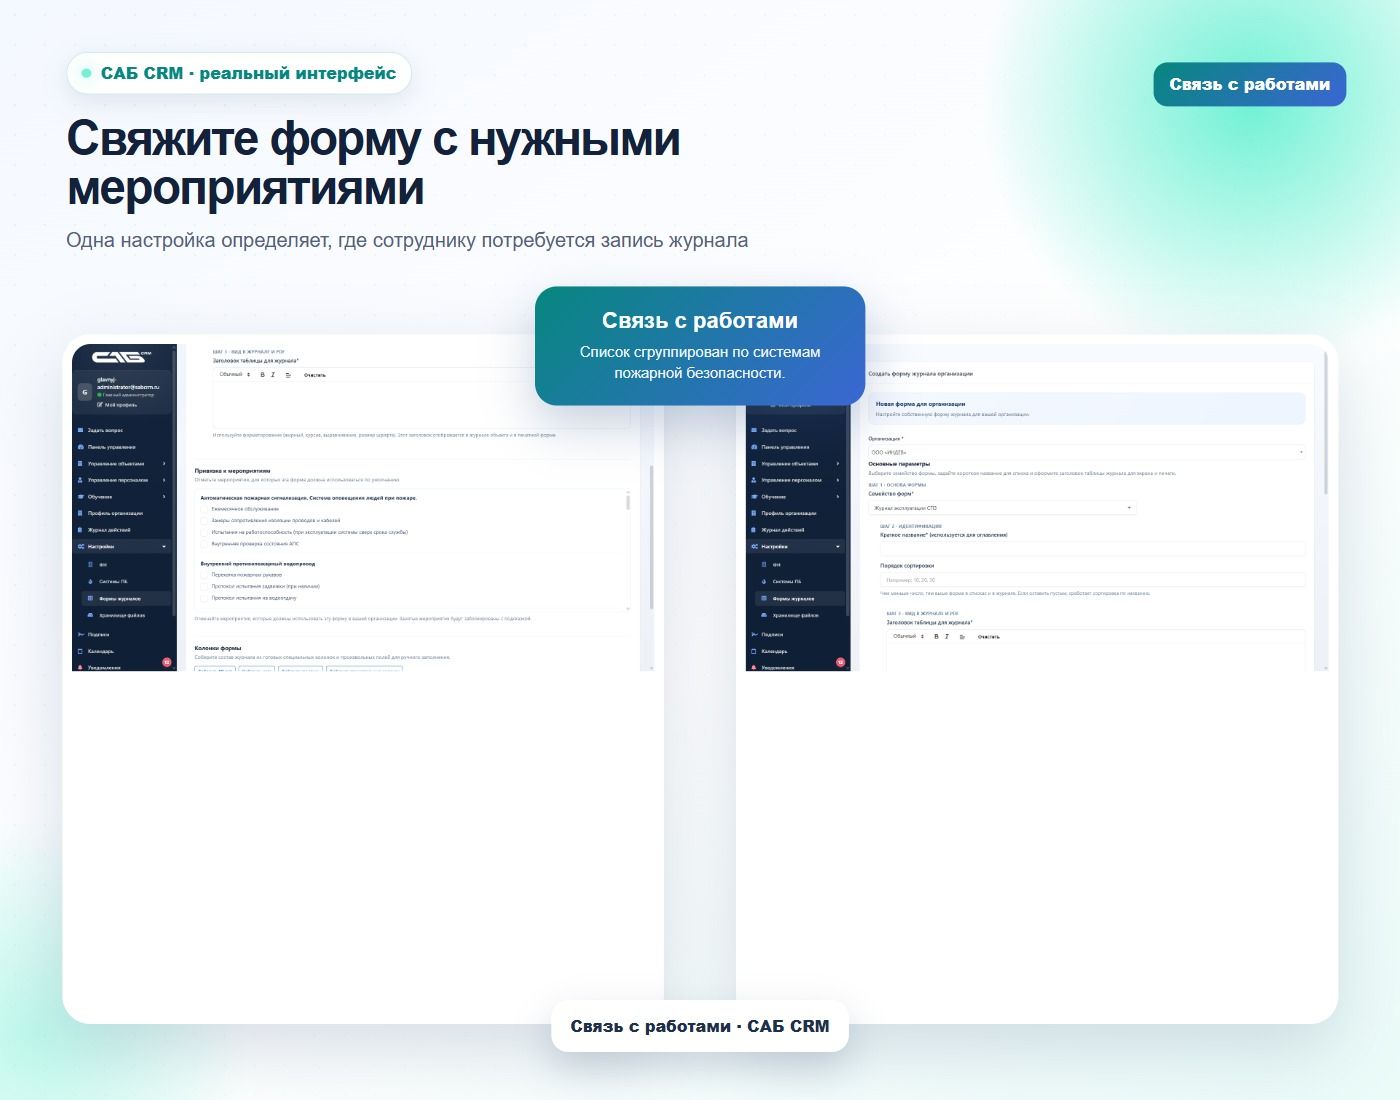Click Italic icon in left screenshot editor
The width and height of the screenshot is (1400, 1100).
click(x=273, y=375)
